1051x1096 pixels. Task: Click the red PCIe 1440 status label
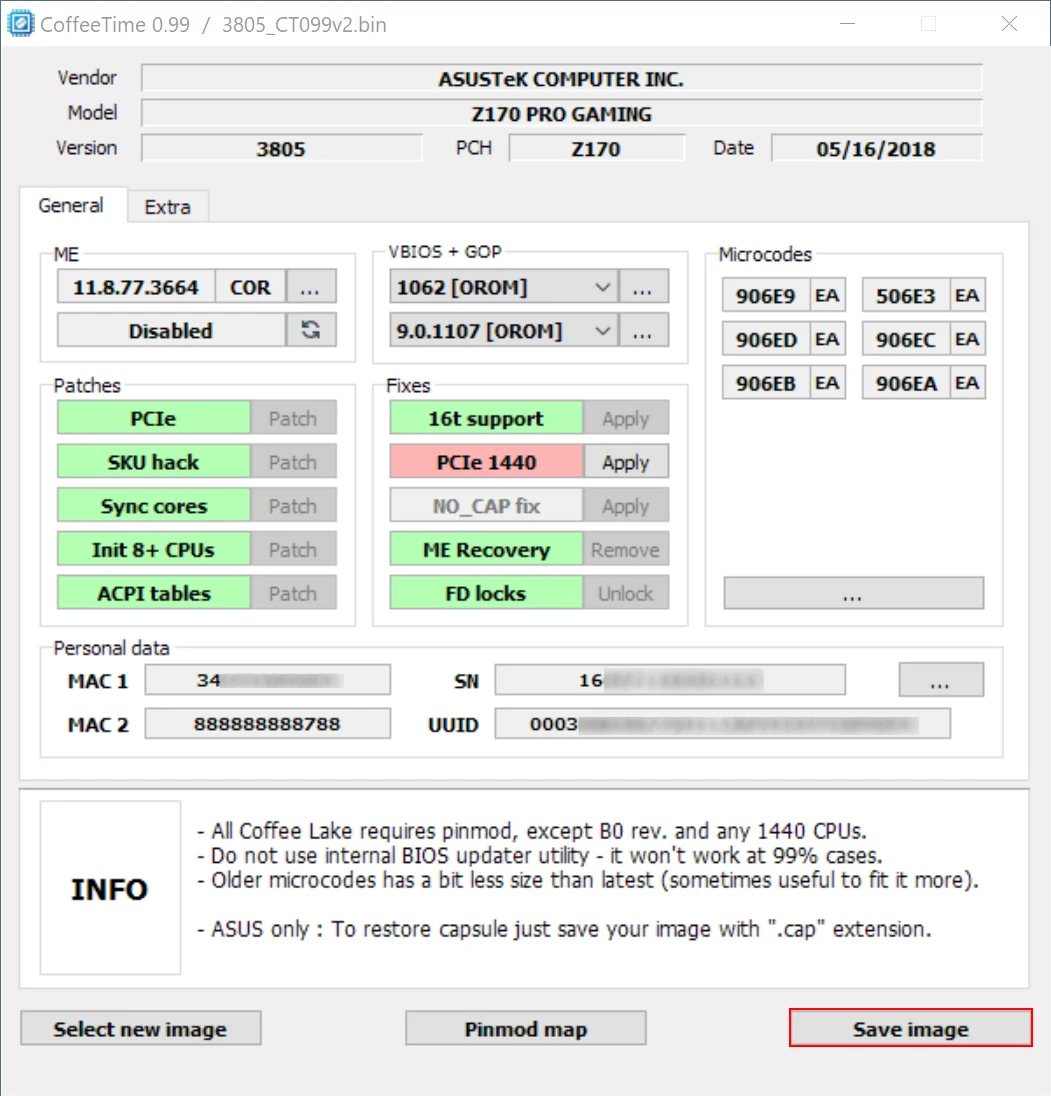pos(486,461)
